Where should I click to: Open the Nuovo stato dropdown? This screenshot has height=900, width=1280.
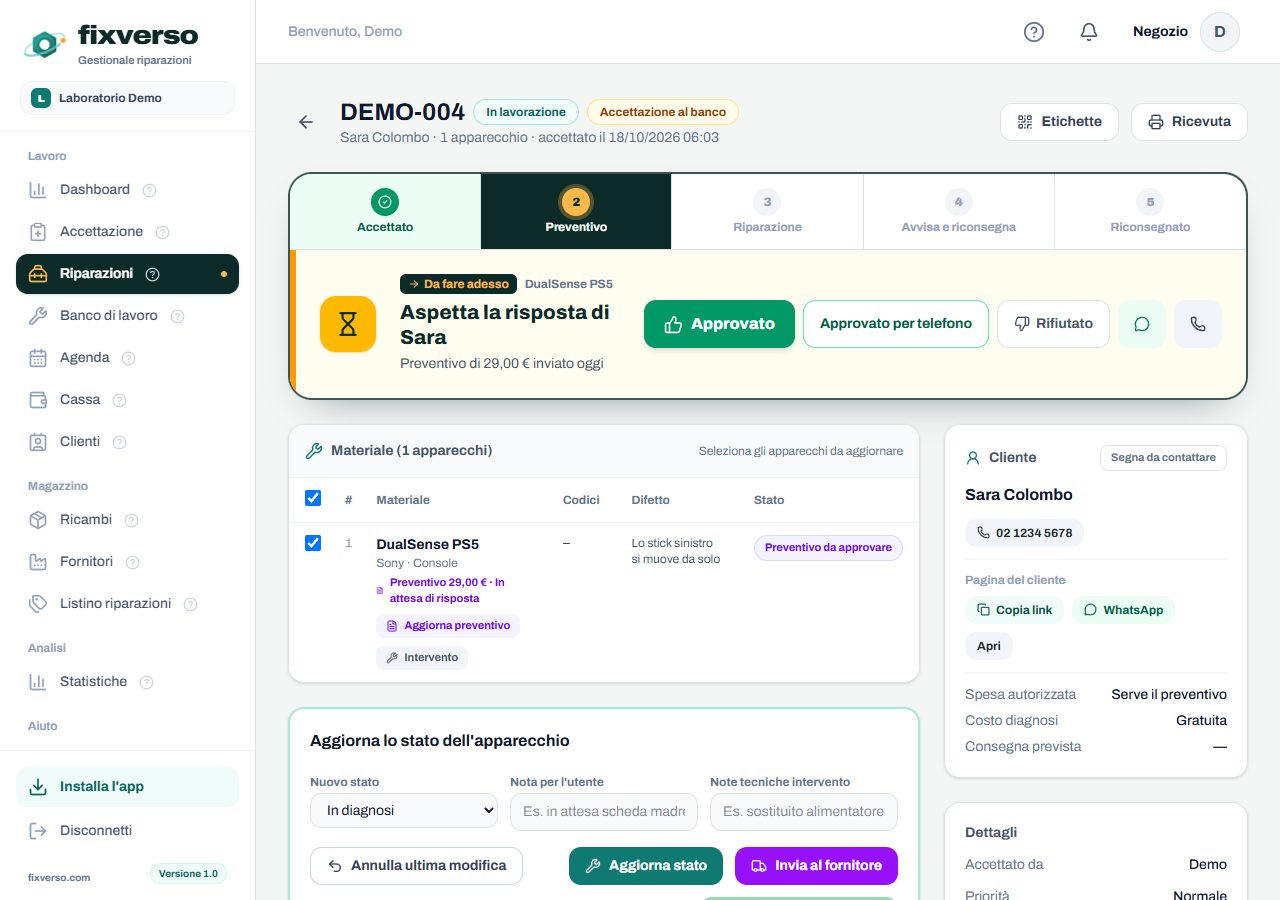click(x=404, y=811)
